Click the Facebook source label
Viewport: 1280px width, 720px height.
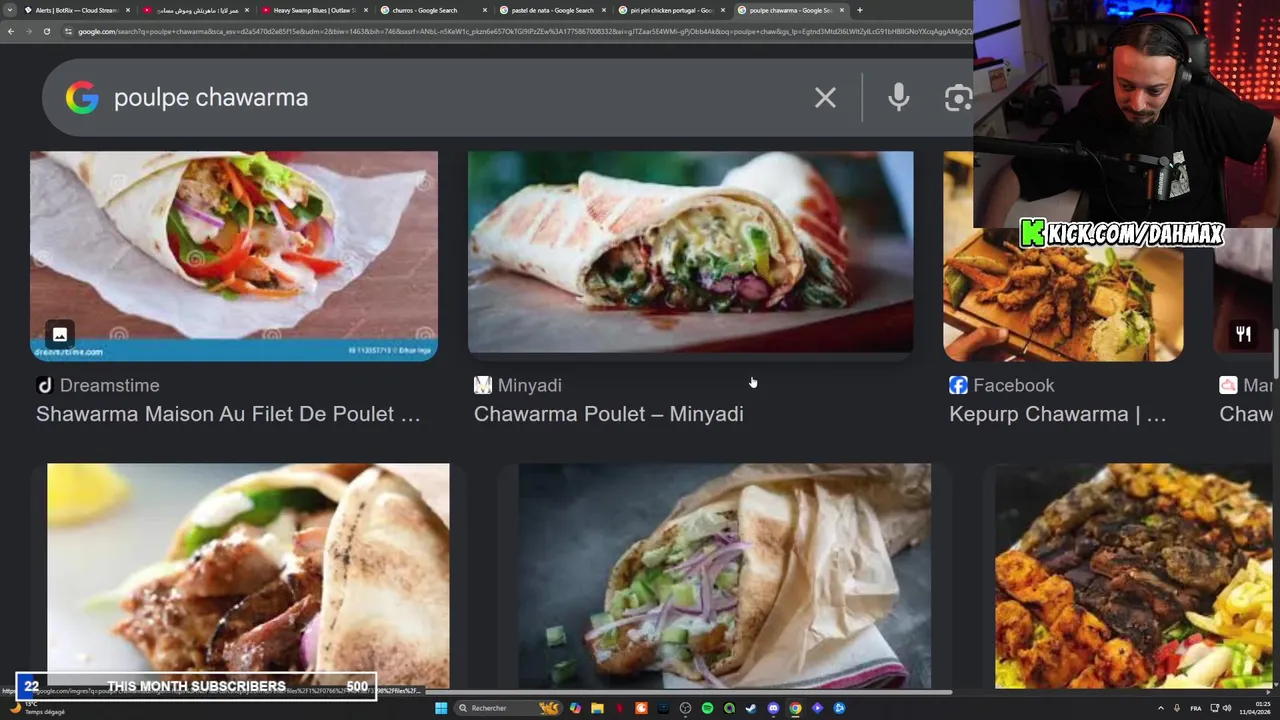coord(1013,385)
